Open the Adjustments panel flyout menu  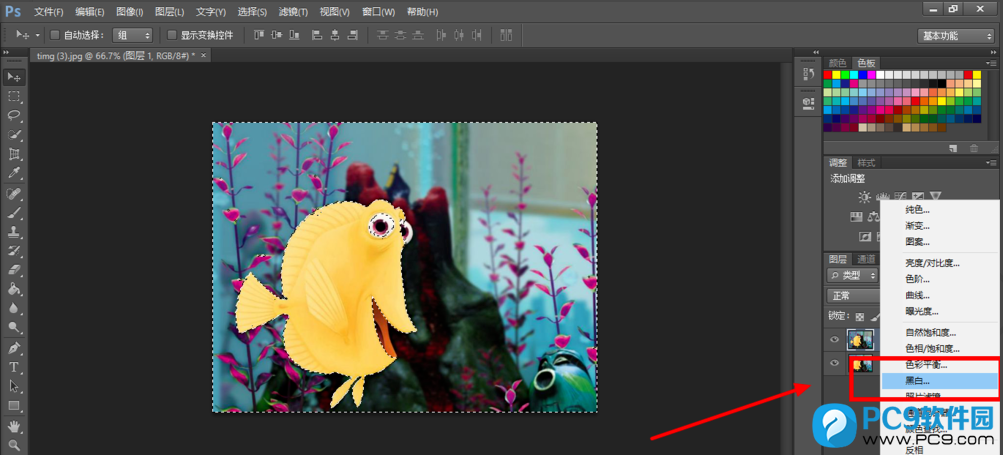[992, 163]
